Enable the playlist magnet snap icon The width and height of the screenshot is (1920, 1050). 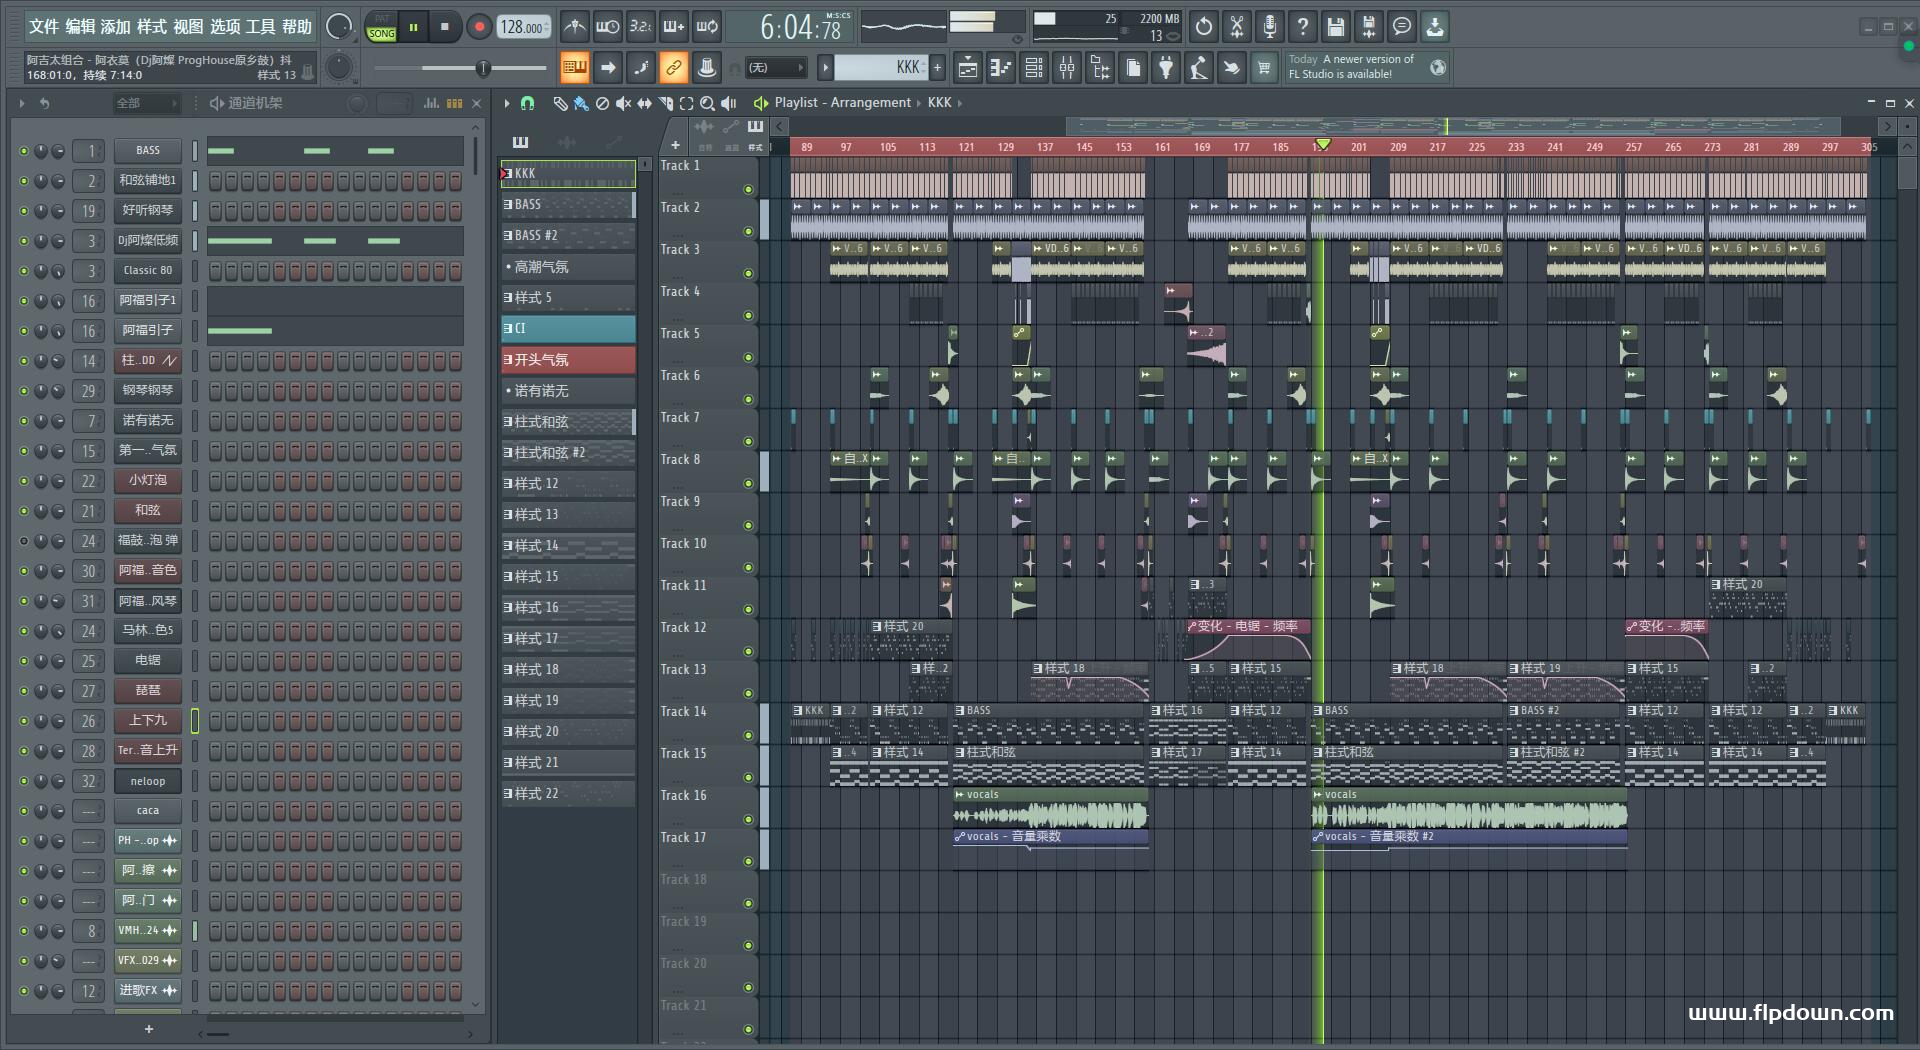coord(528,103)
